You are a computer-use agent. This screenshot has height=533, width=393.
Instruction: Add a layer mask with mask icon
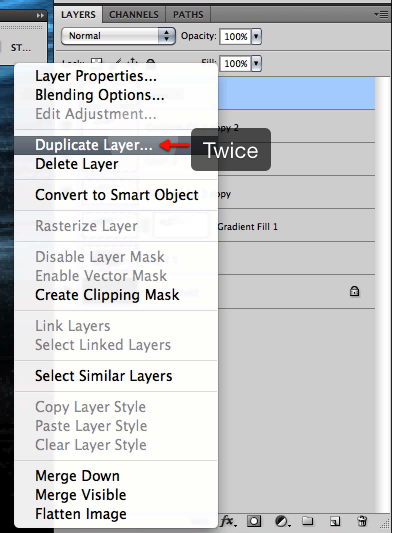pos(254,521)
